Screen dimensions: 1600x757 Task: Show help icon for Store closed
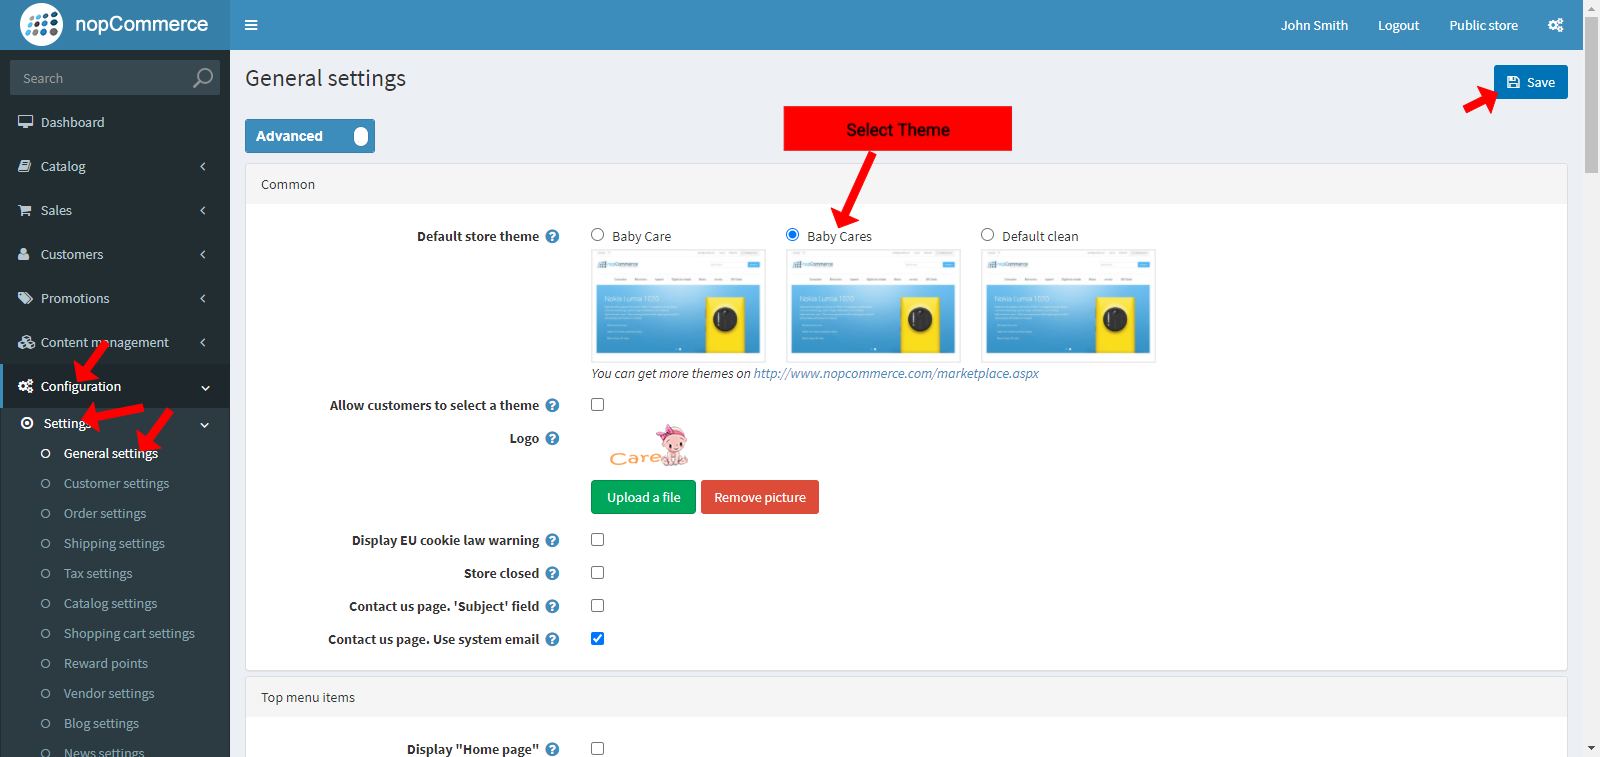[552, 573]
